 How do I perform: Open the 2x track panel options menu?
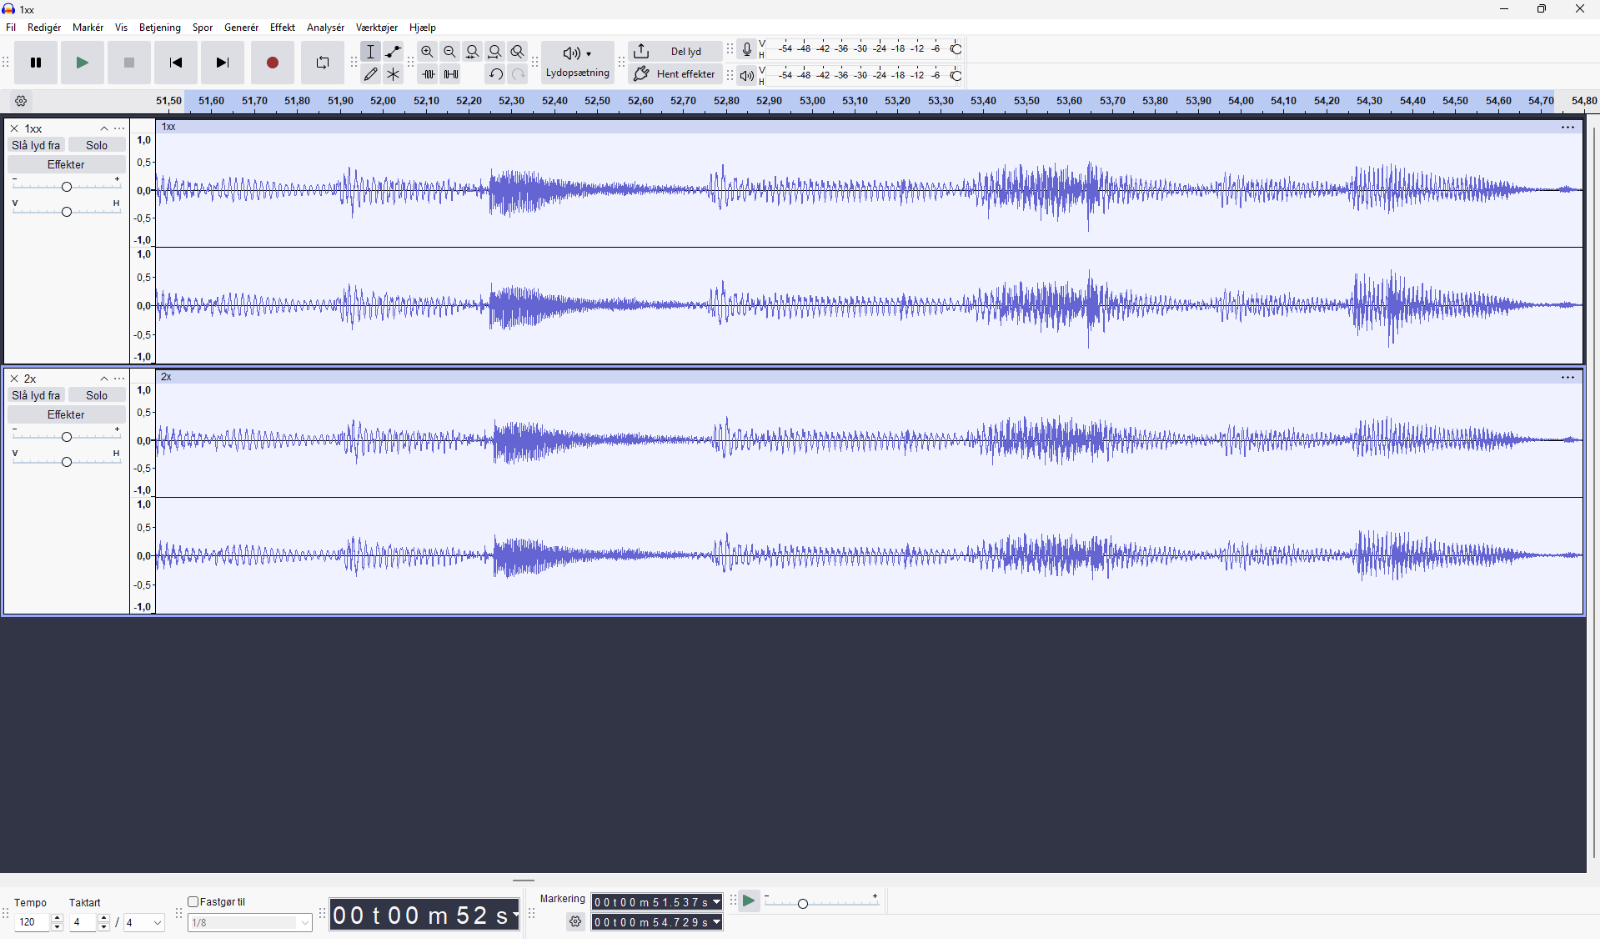pyautogui.click(x=120, y=379)
